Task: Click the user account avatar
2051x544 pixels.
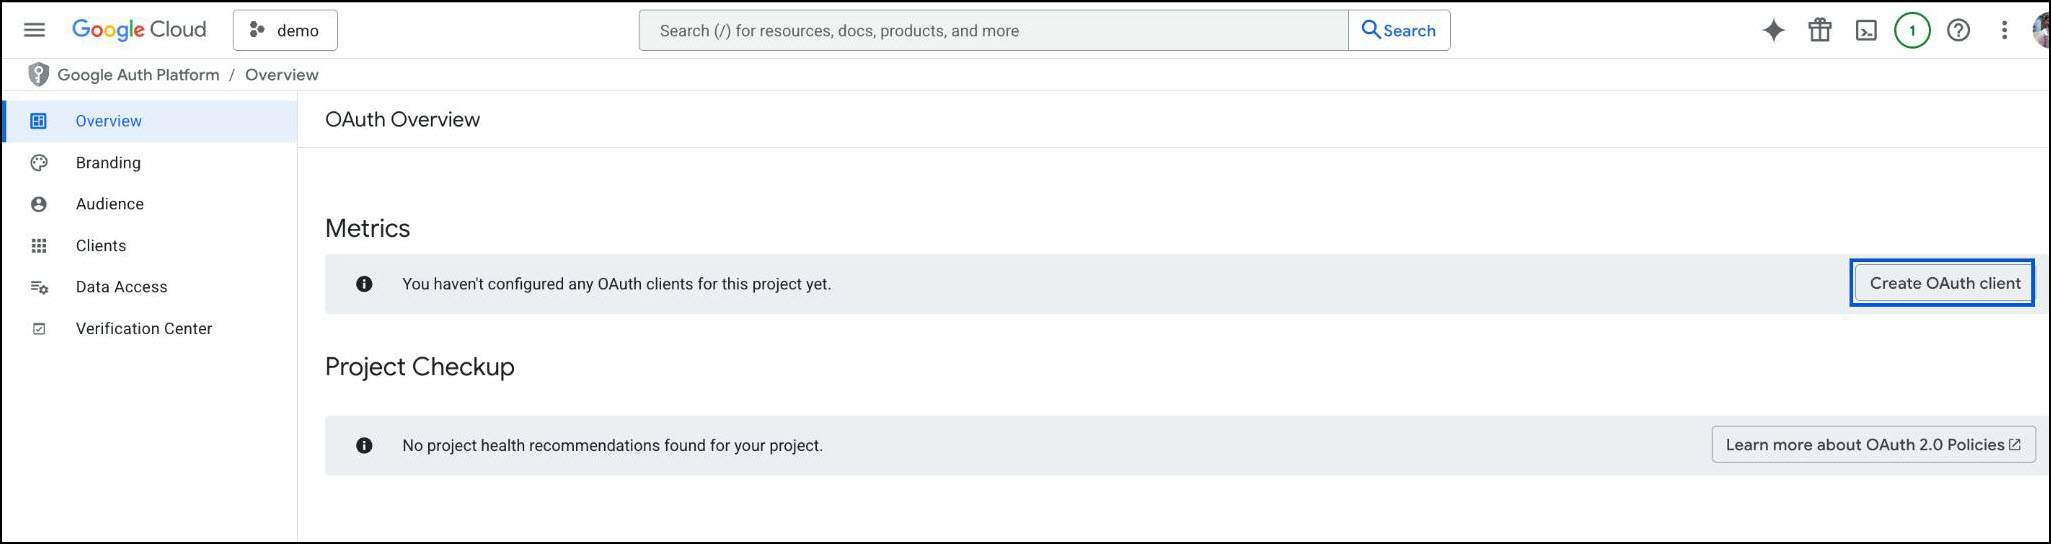Action: [2041, 31]
